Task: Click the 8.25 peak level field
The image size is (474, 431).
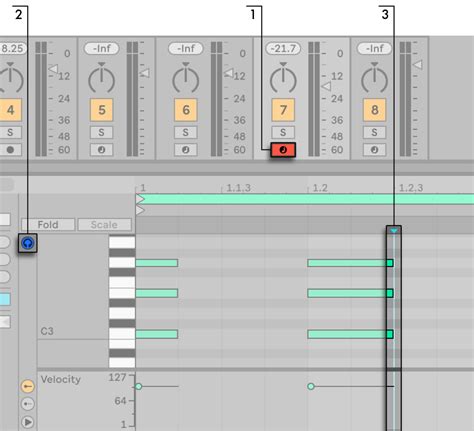Action: point(13,49)
